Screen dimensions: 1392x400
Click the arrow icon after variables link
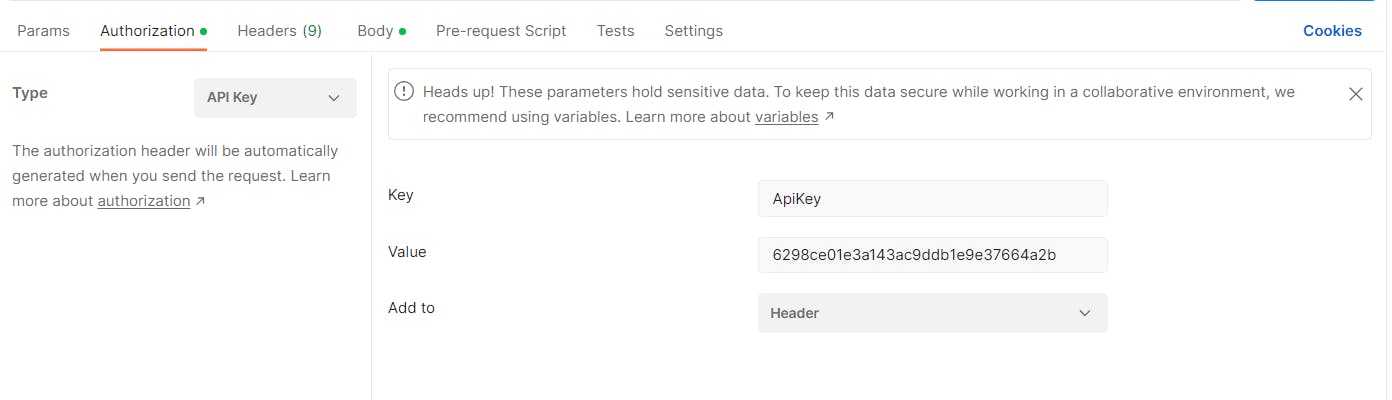pos(829,117)
